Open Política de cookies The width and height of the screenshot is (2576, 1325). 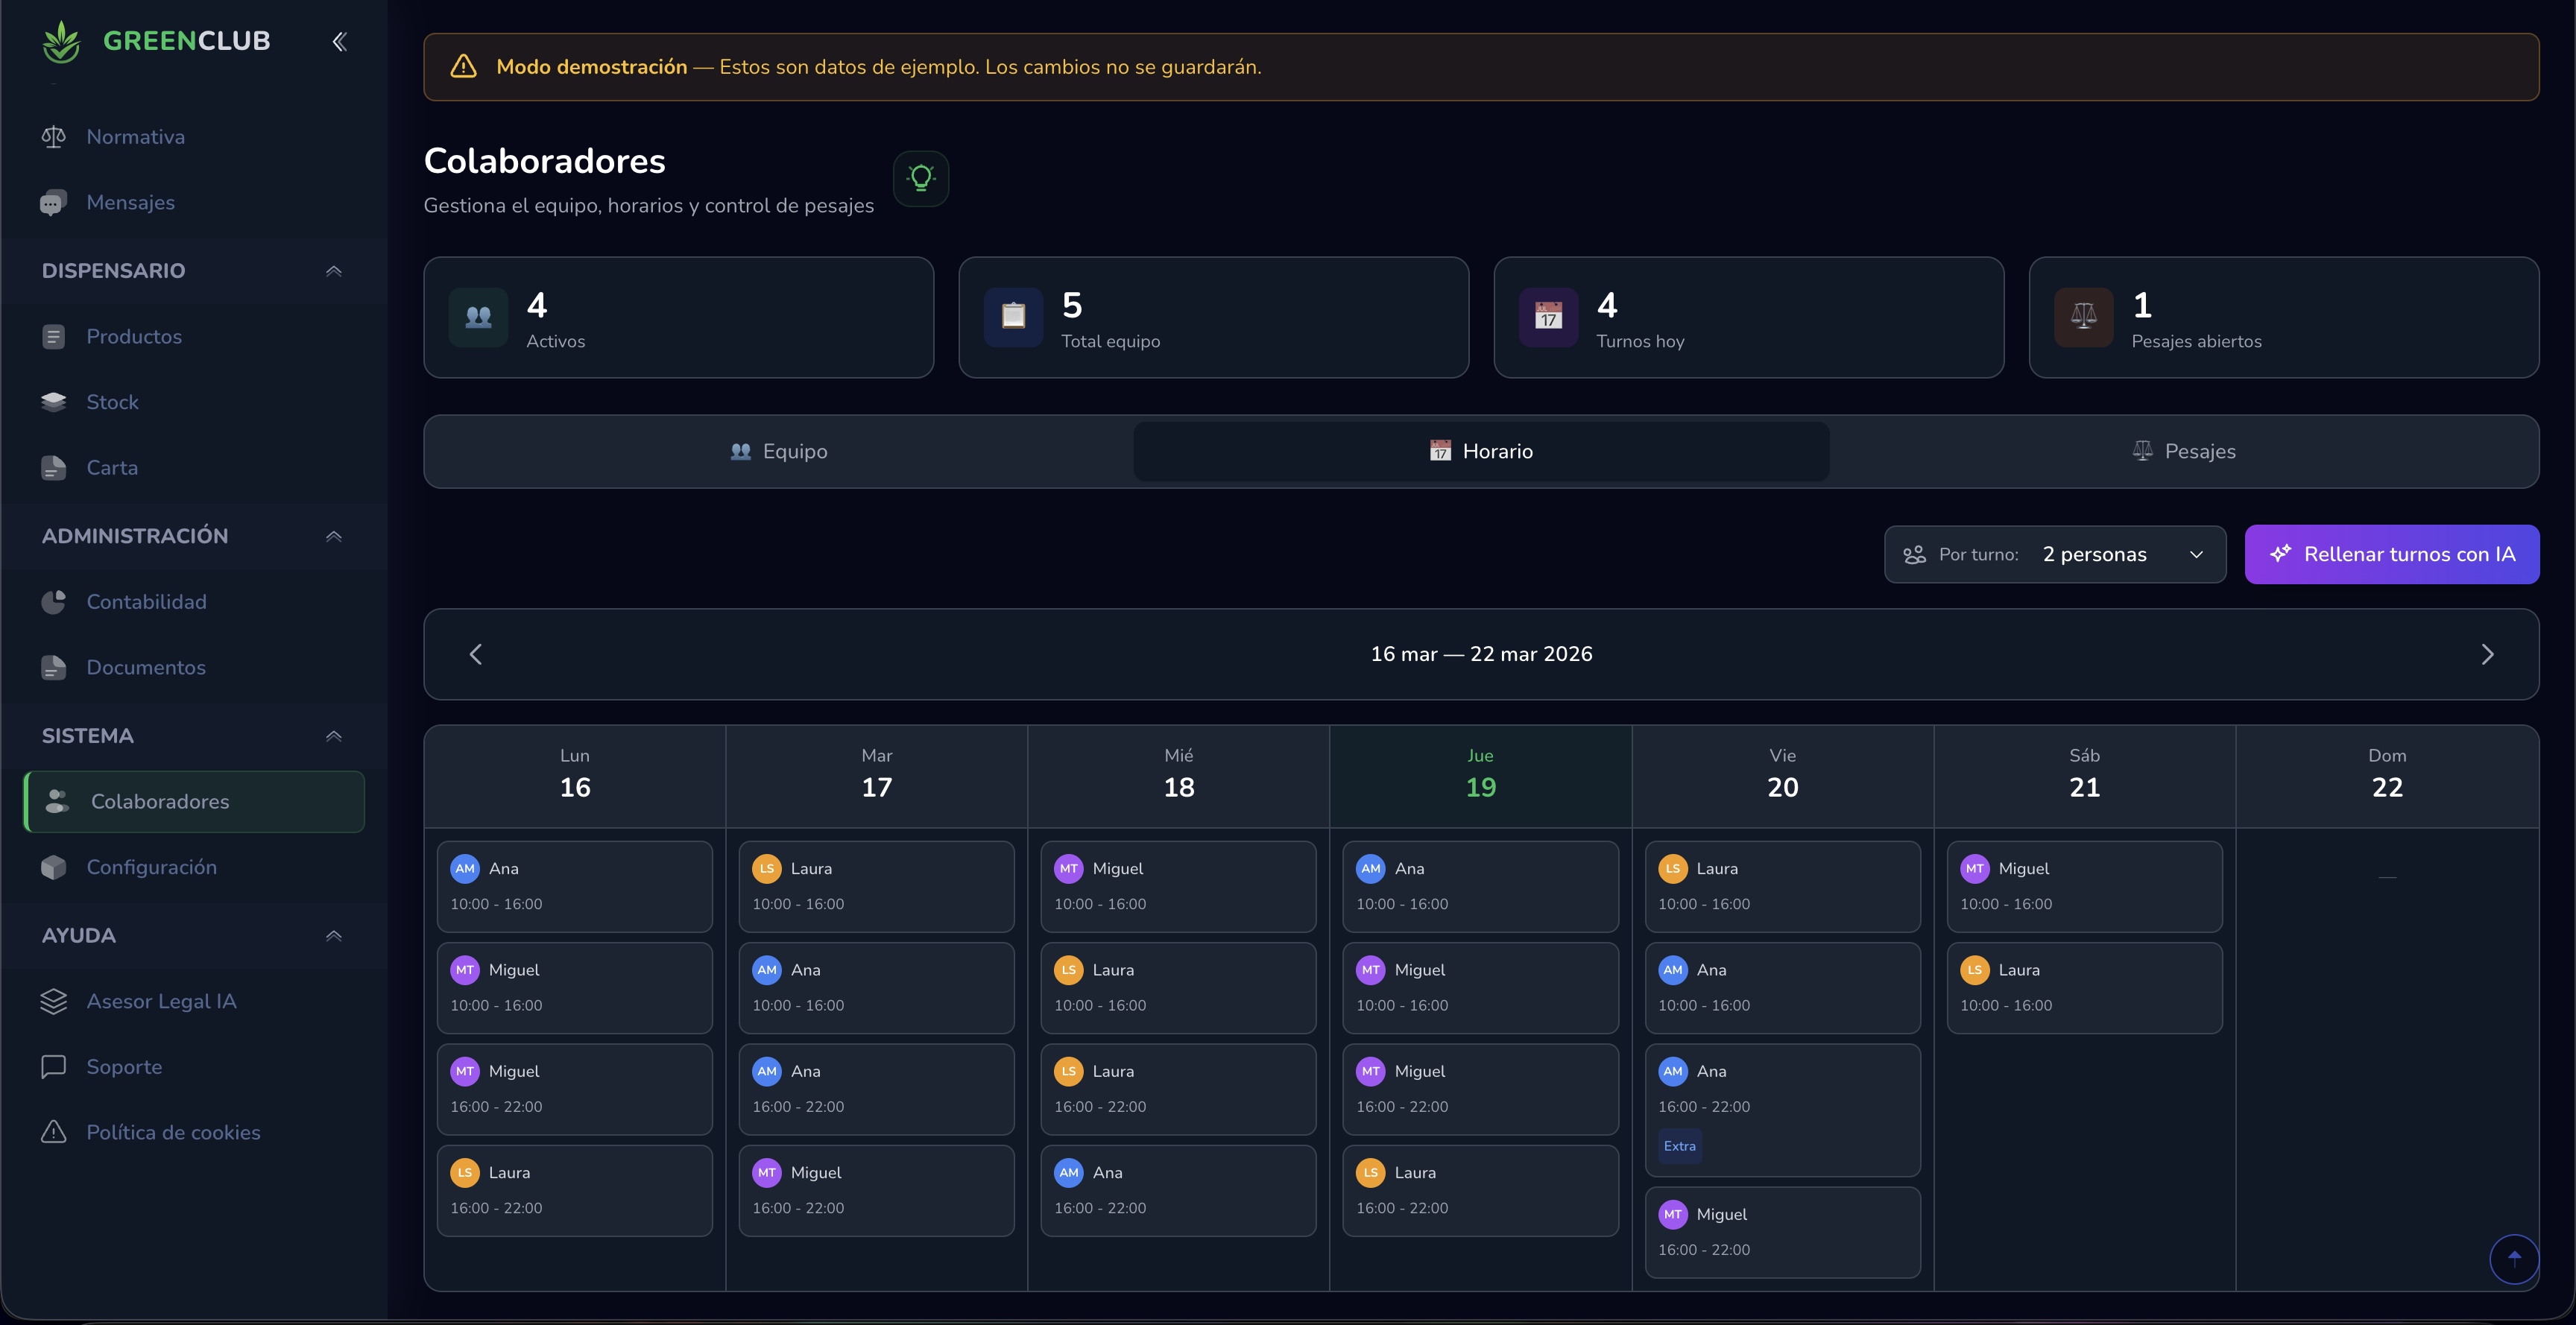click(x=172, y=1132)
